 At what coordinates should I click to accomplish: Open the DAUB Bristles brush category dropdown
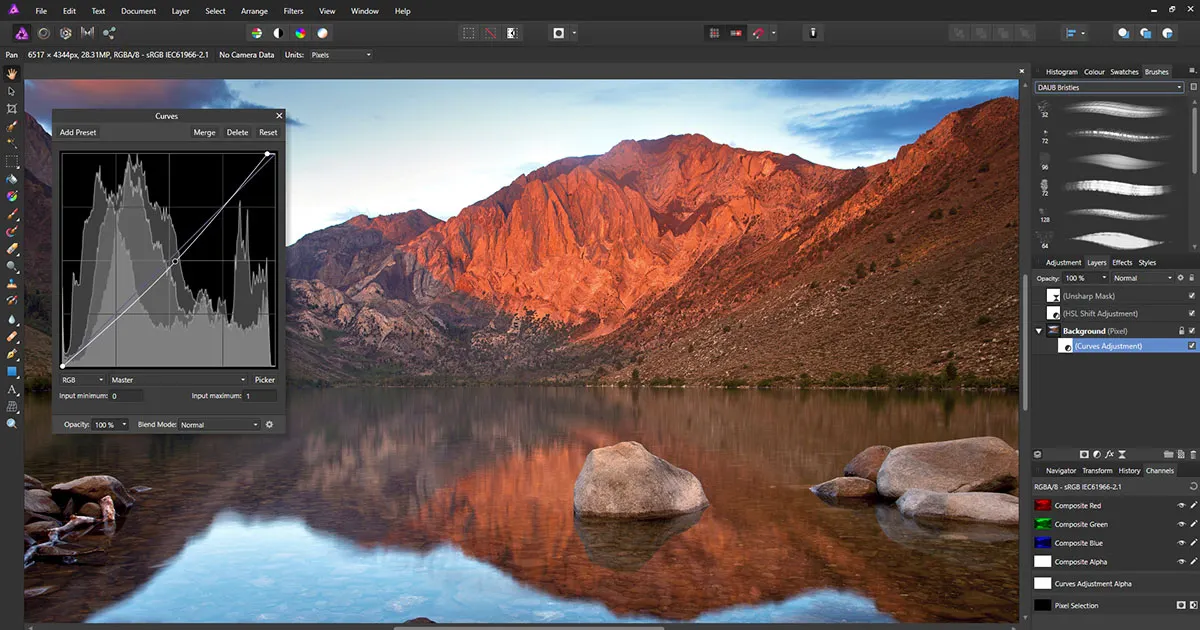coord(1110,88)
